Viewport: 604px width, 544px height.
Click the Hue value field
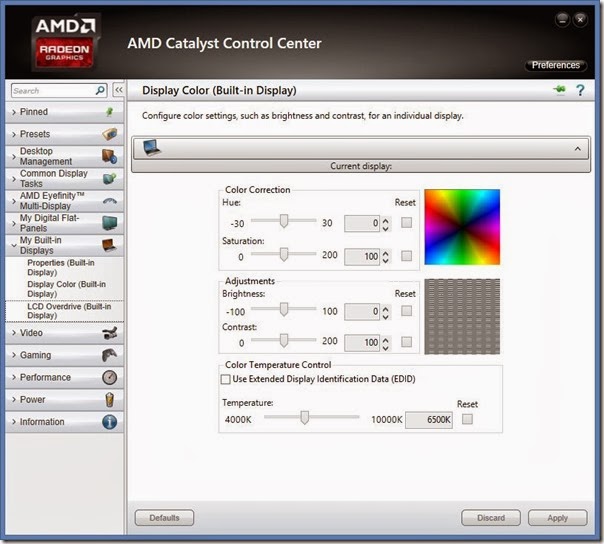[x=362, y=223]
